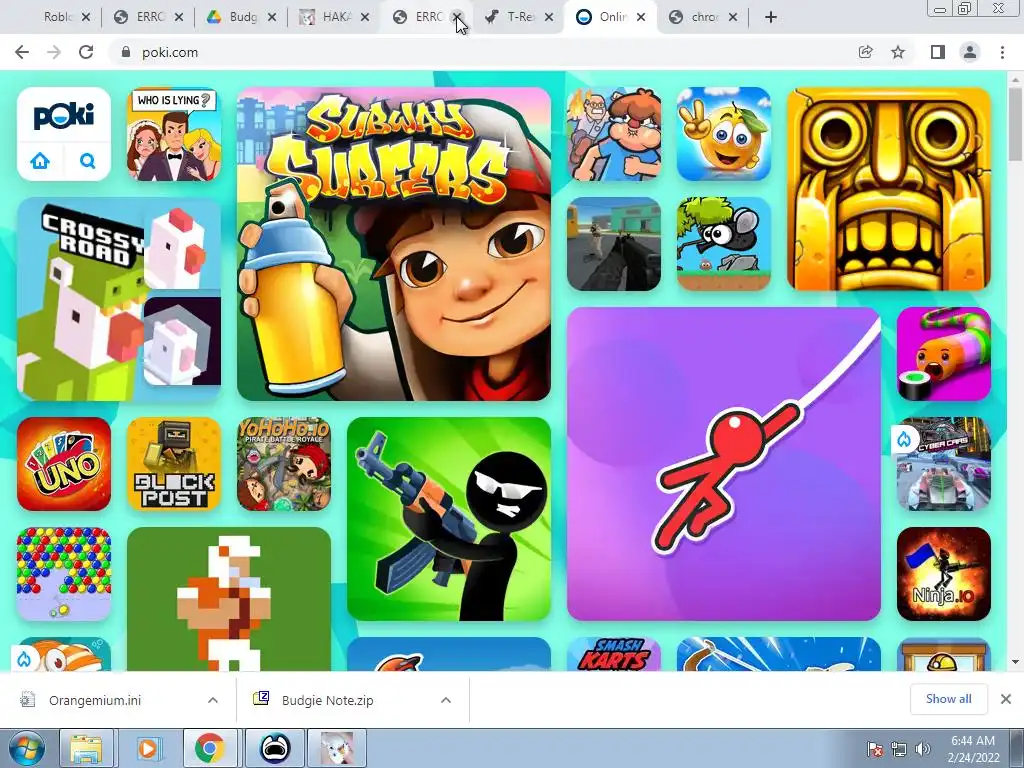The image size is (1024, 768).
Task: Open the Poki search magnifier icon
Action: coord(88,161)
